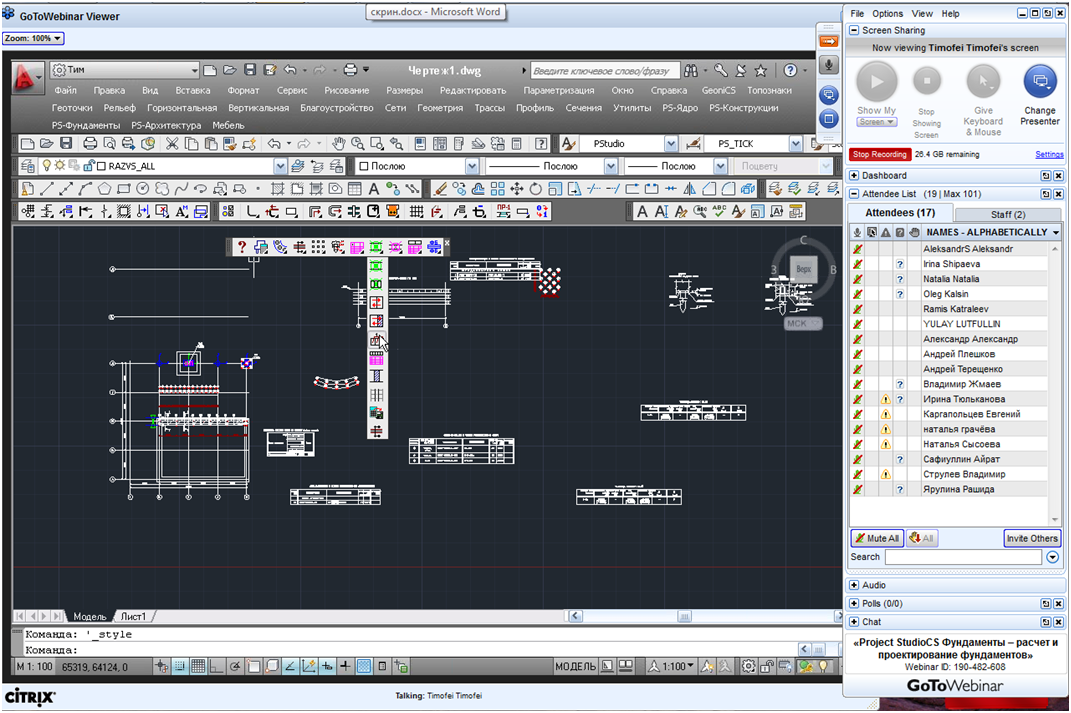Expand the Audio pane
This screenshot has width=1071, height=713.
pos(854,585)
